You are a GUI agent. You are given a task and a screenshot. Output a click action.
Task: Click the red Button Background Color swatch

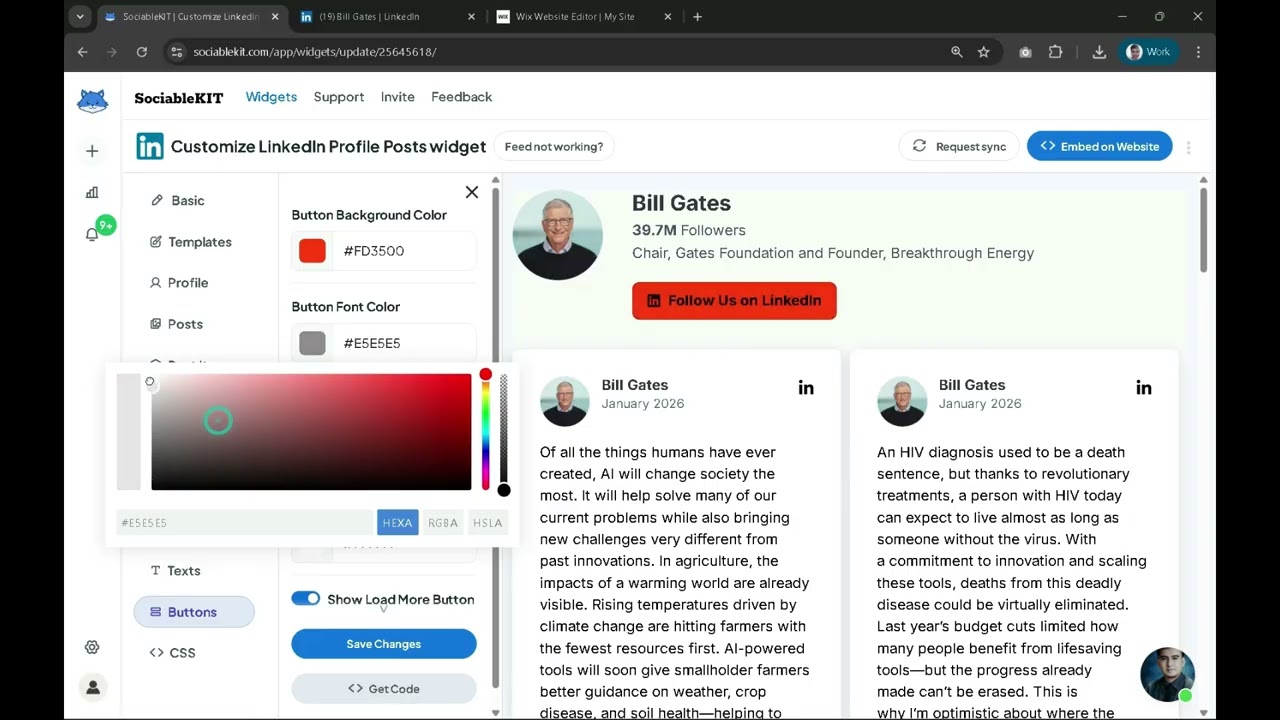tap(313, 251)
